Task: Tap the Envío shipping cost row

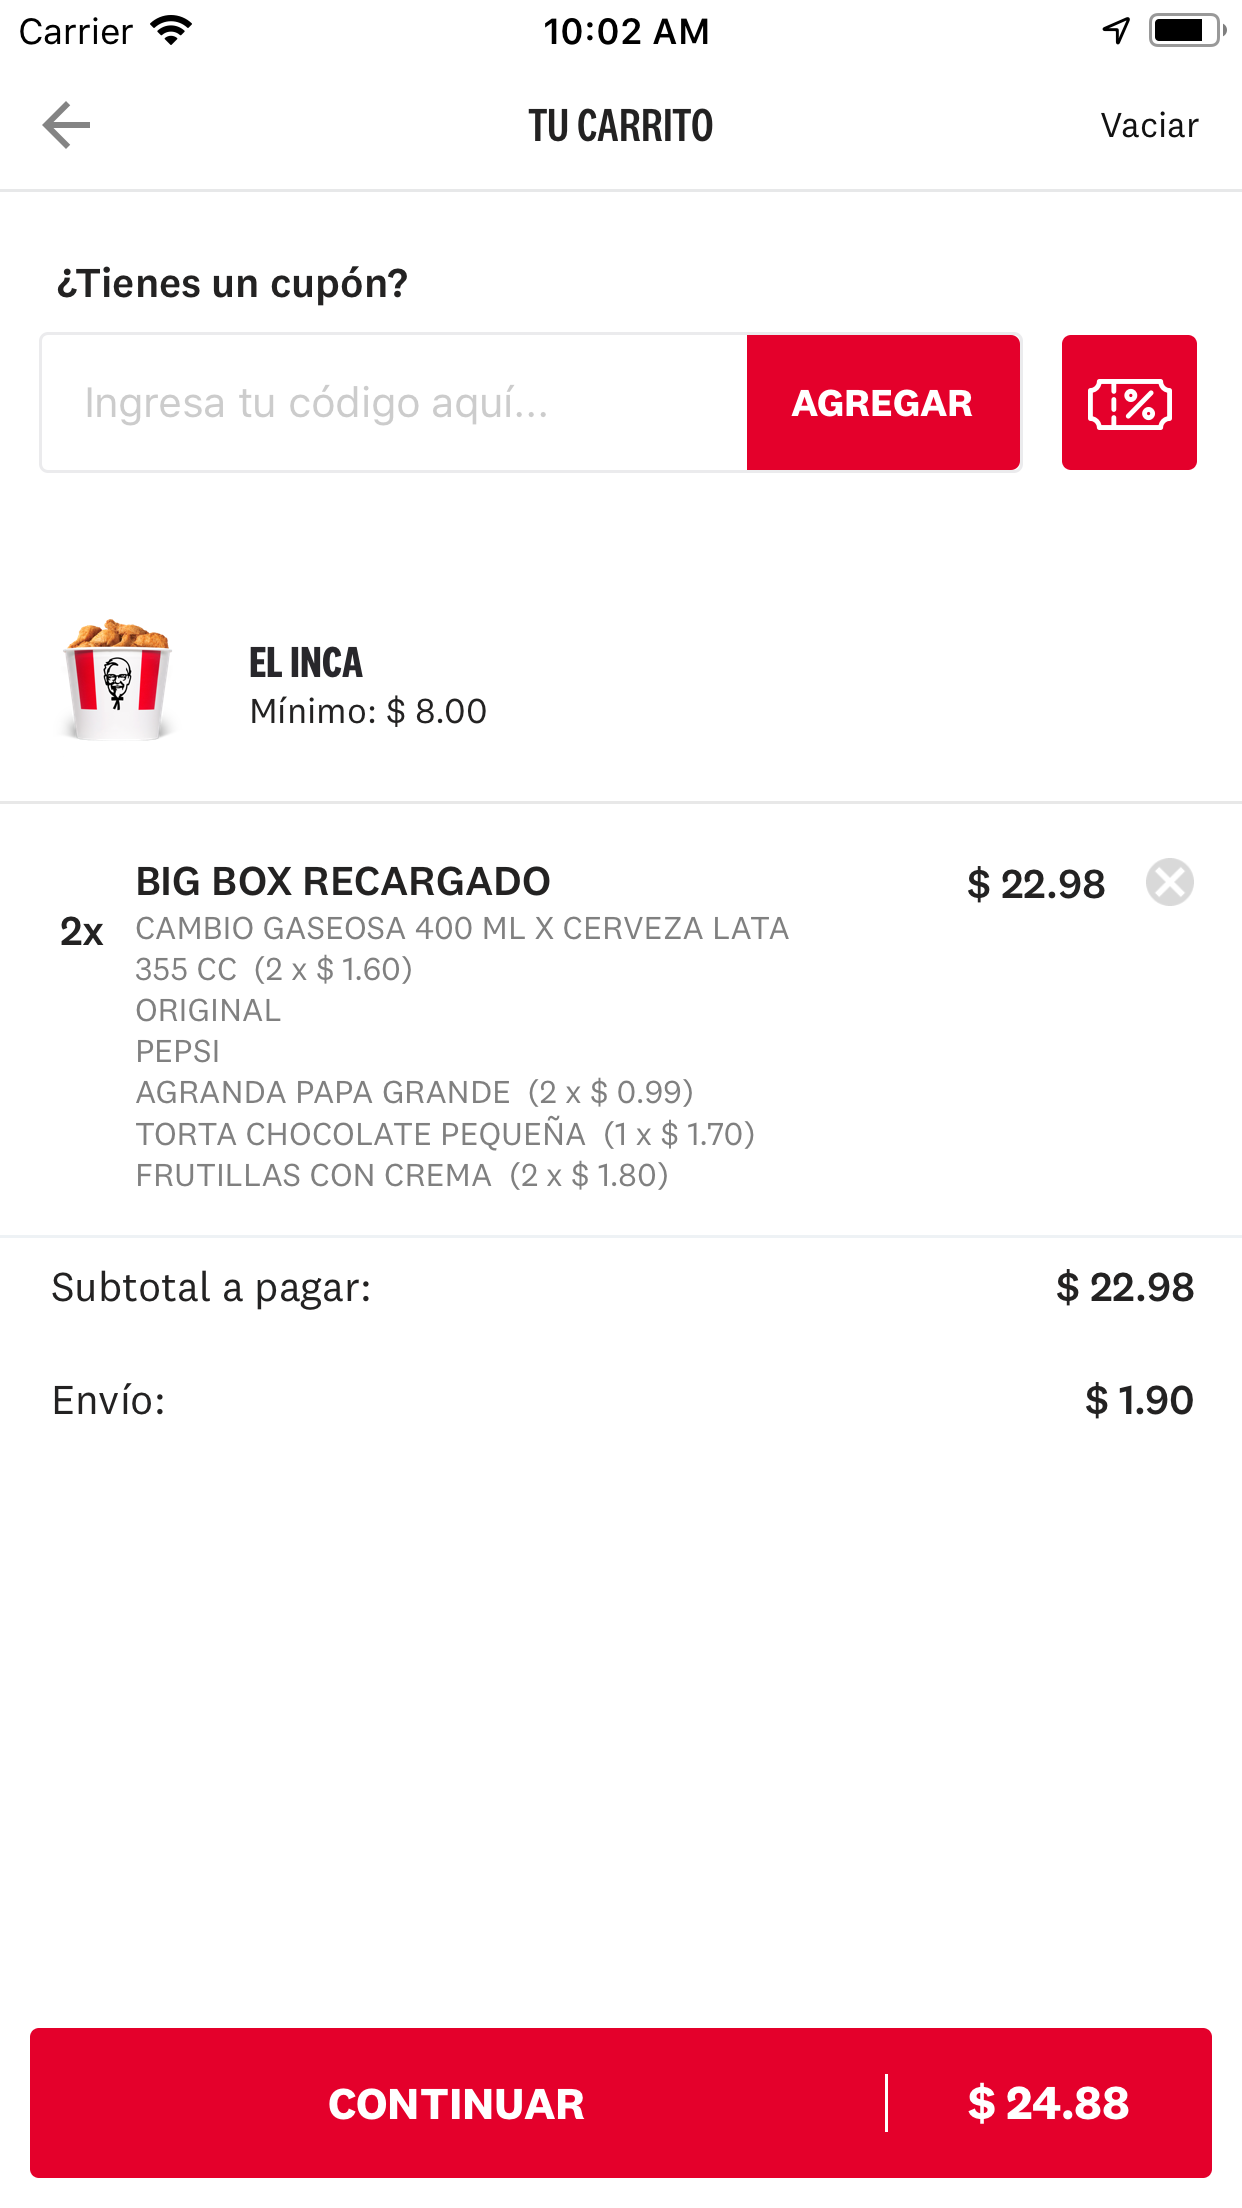Action: 621,1400
